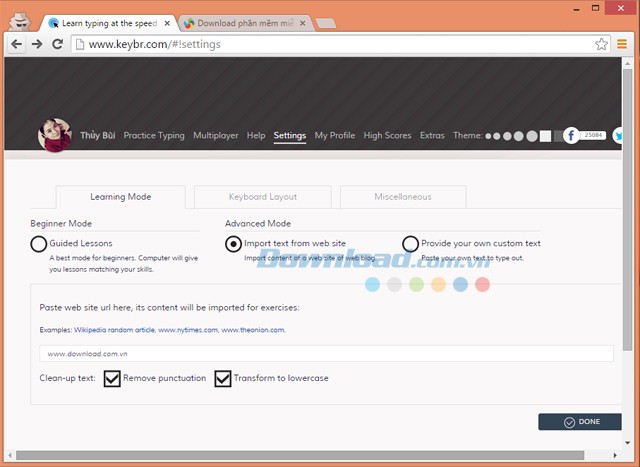The height and width of the screenshot is (467, 640).
Task: Close the 'Download phần mềm' browser tab
Action: [303, 22]
